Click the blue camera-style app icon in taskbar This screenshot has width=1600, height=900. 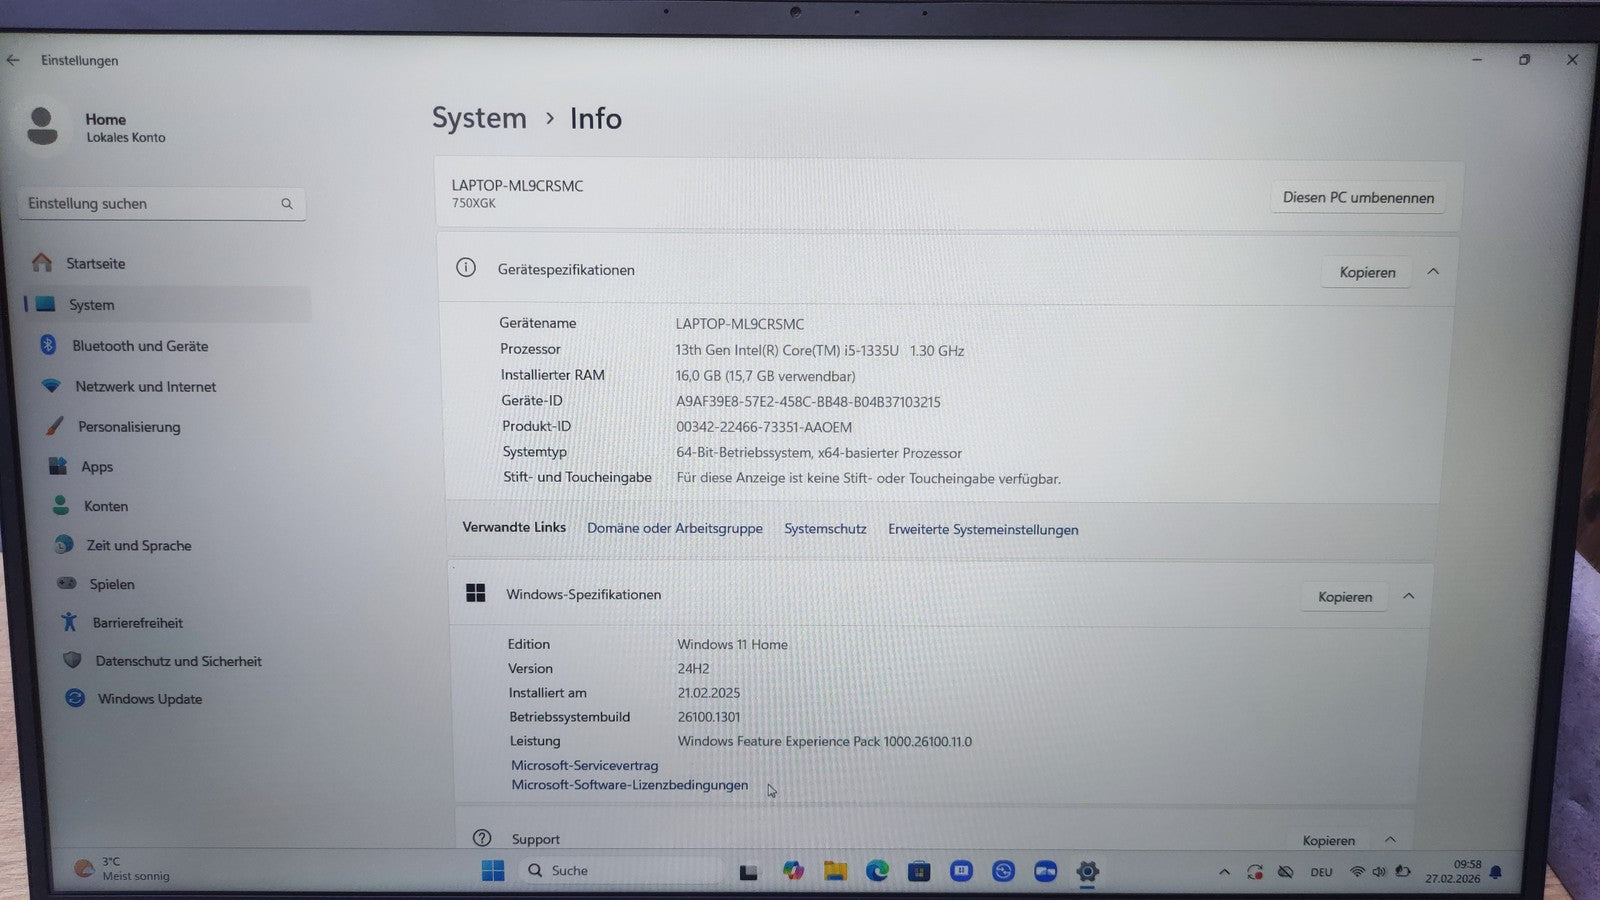pyautogui.click(x=1045, y=872)
